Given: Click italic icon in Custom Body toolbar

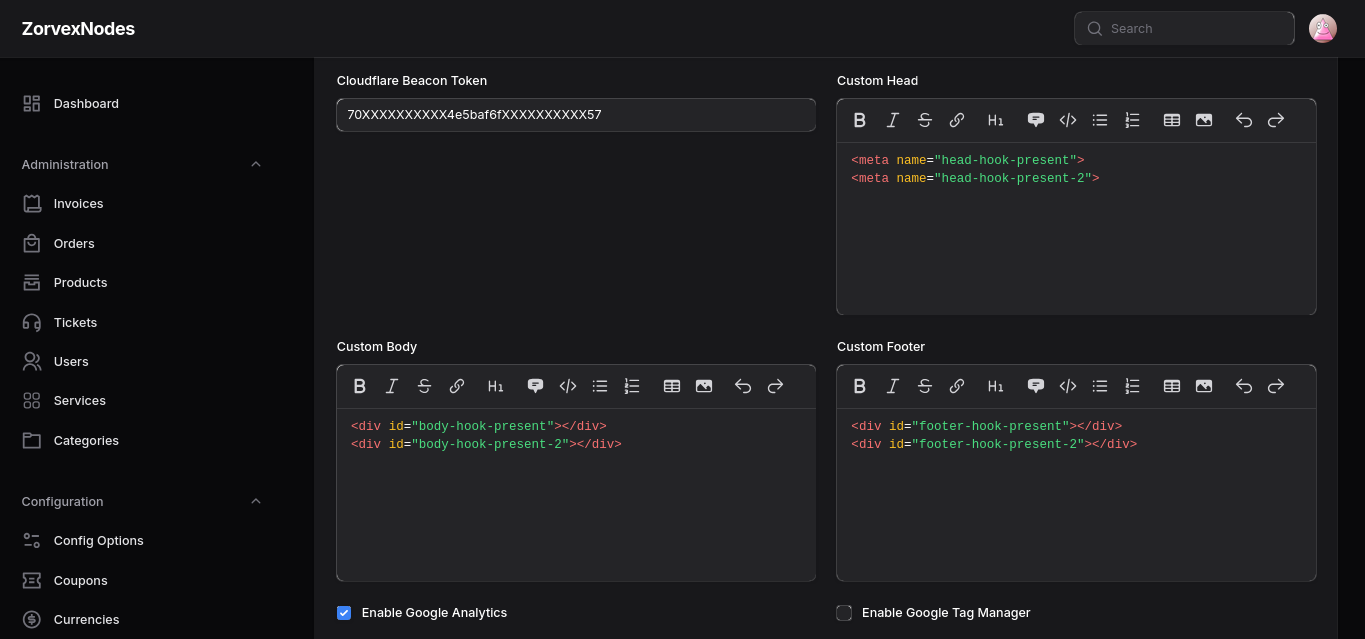Looking at the screenshot, I should tap(392, 386).
